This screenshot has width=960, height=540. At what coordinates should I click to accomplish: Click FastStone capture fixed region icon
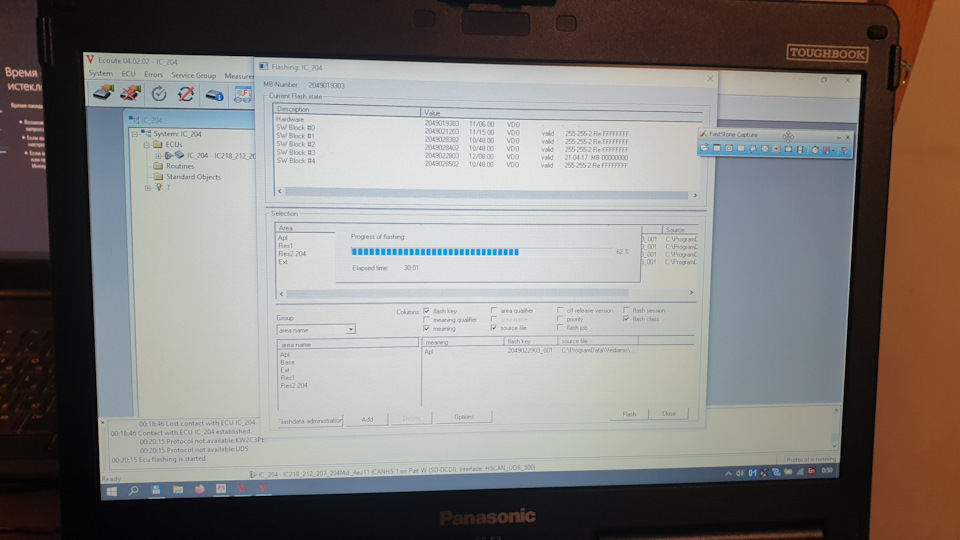(788, 149)
